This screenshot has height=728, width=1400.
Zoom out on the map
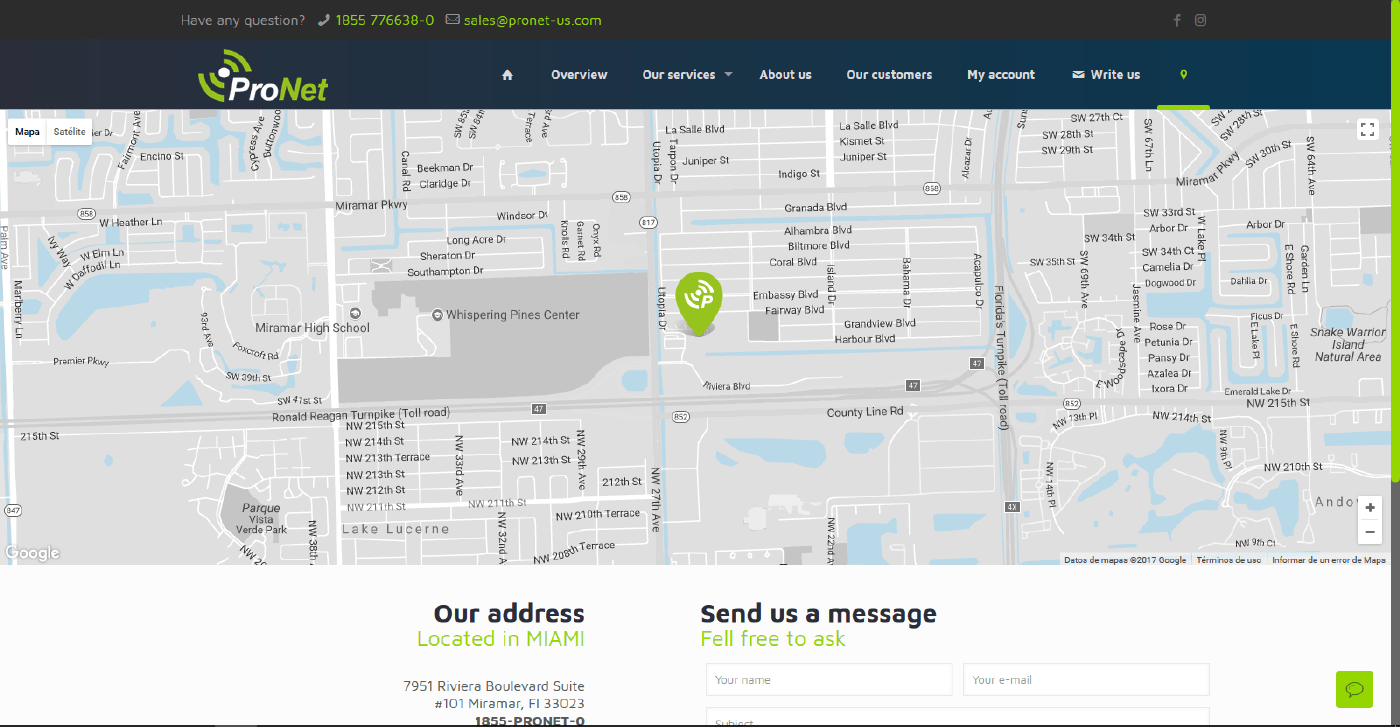1370,532
